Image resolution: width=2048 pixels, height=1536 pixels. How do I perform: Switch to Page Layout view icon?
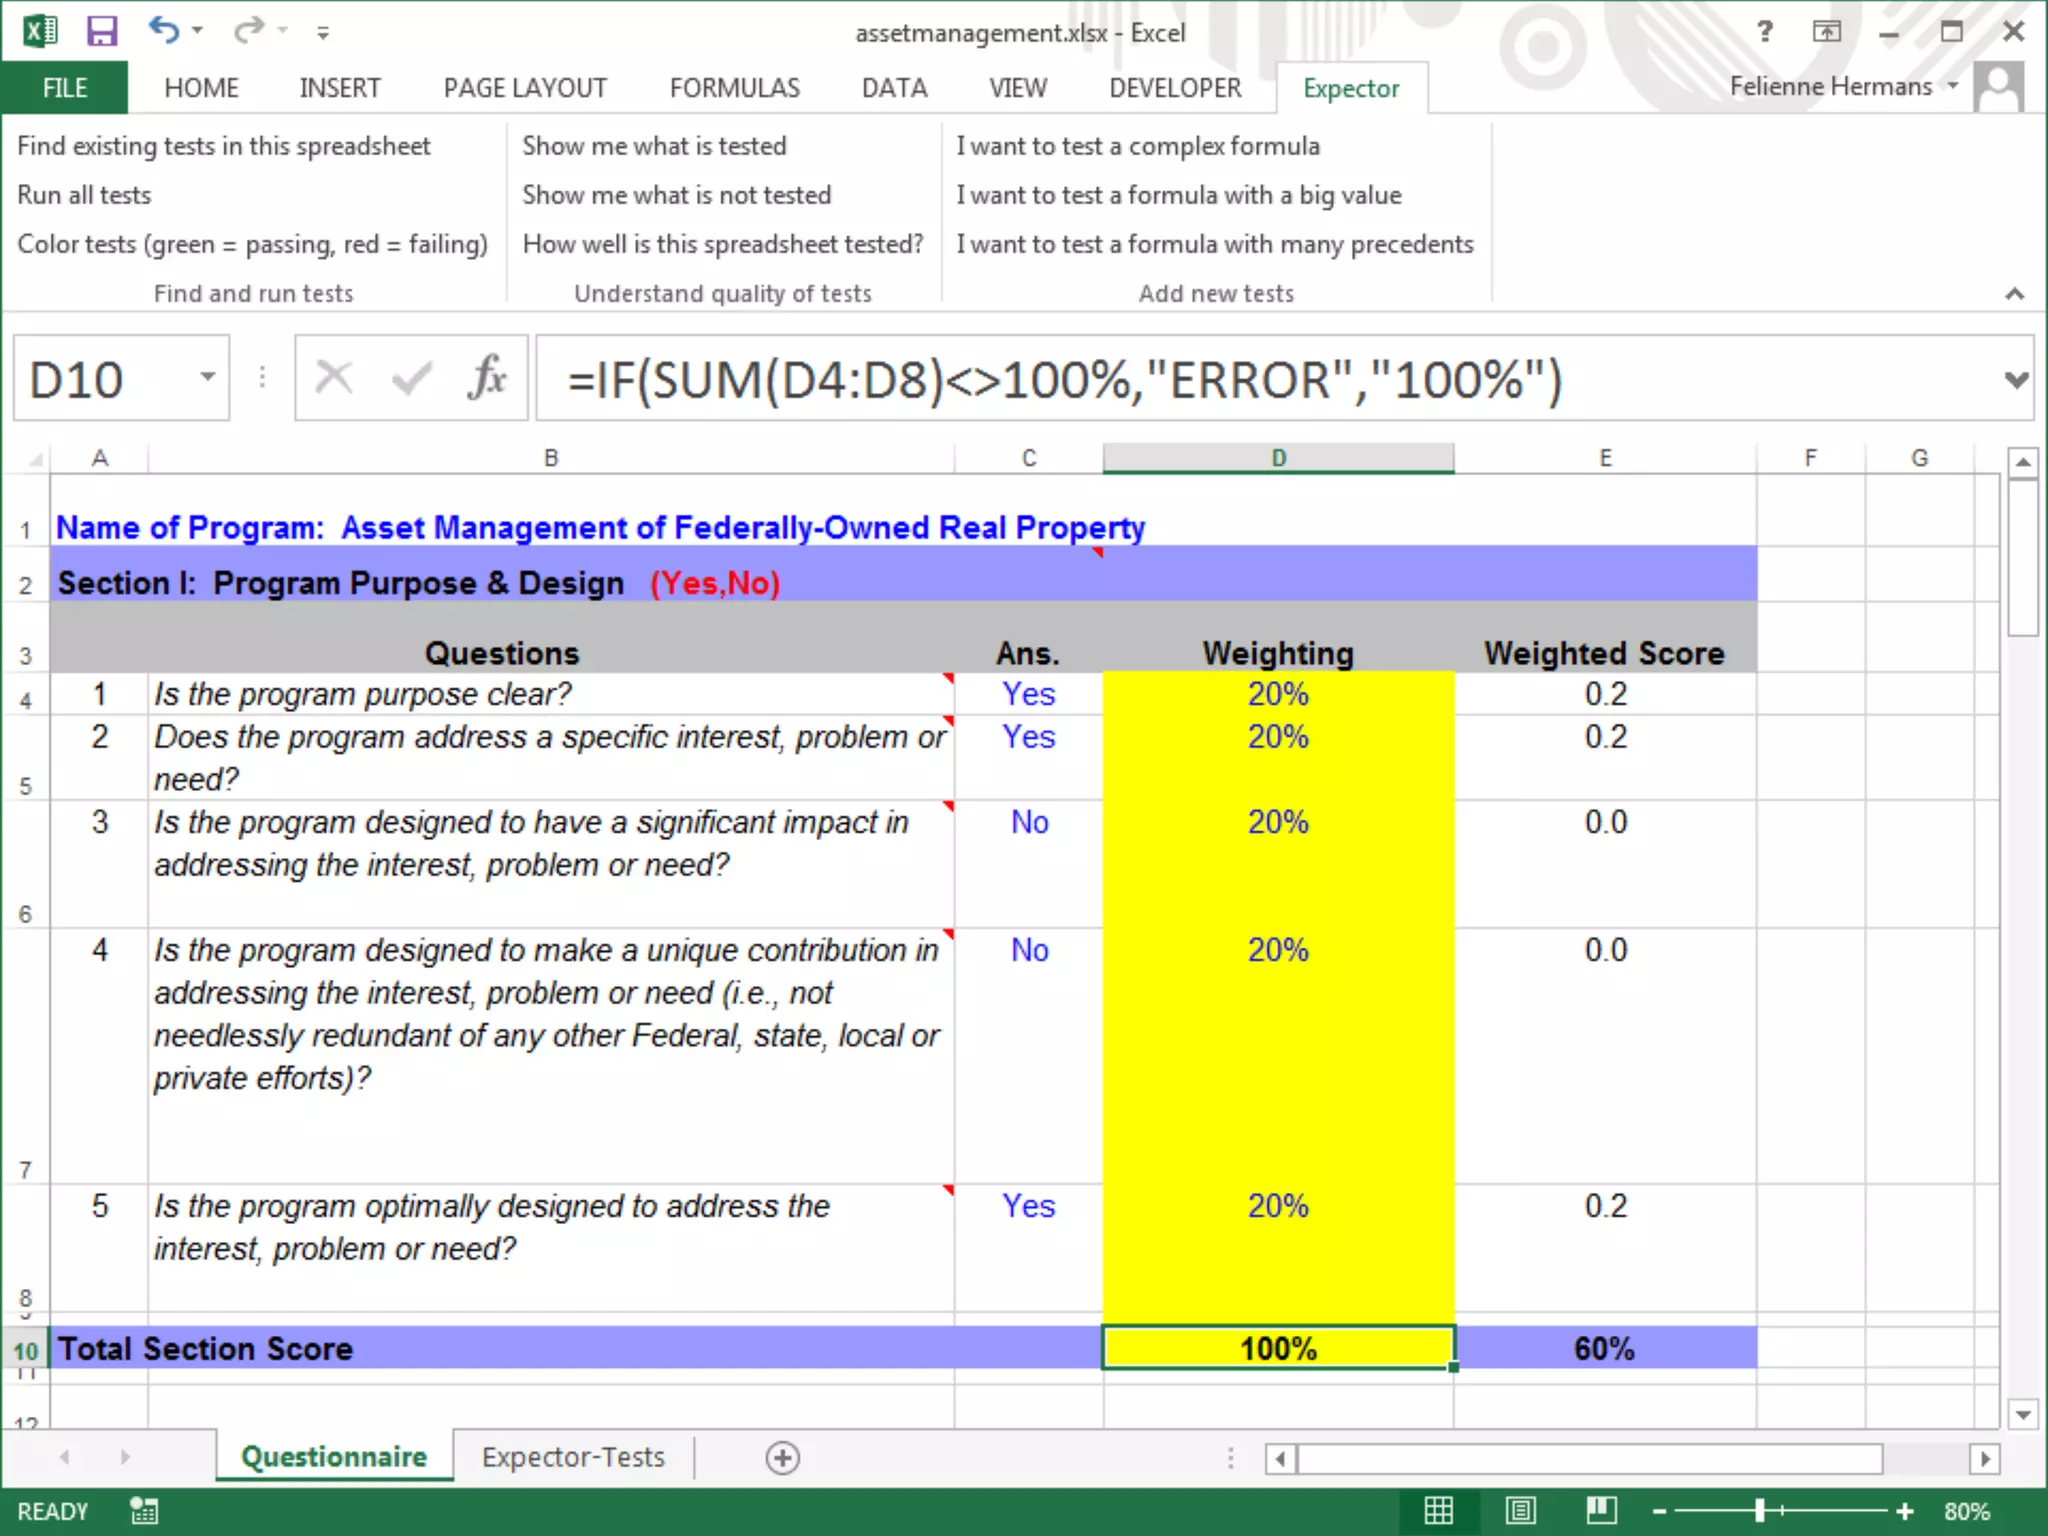(1520, 1511)
